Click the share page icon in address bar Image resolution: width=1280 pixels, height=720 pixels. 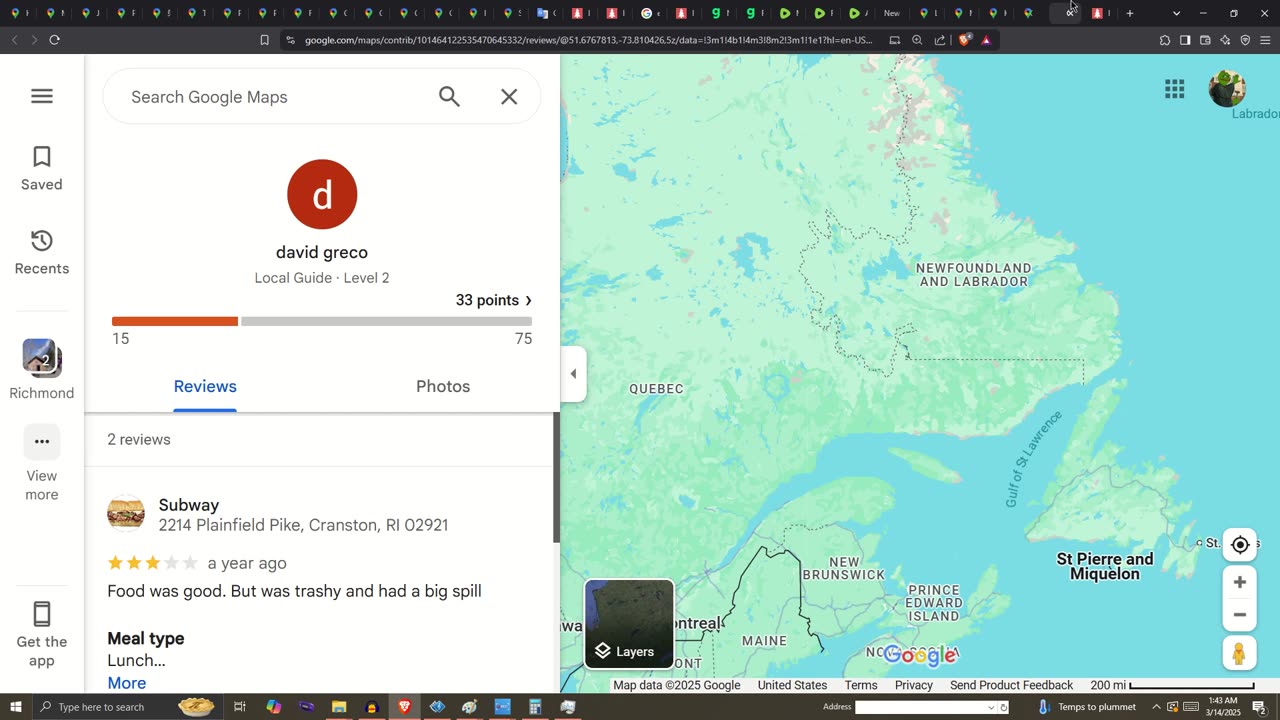click(x=940, y=40)
